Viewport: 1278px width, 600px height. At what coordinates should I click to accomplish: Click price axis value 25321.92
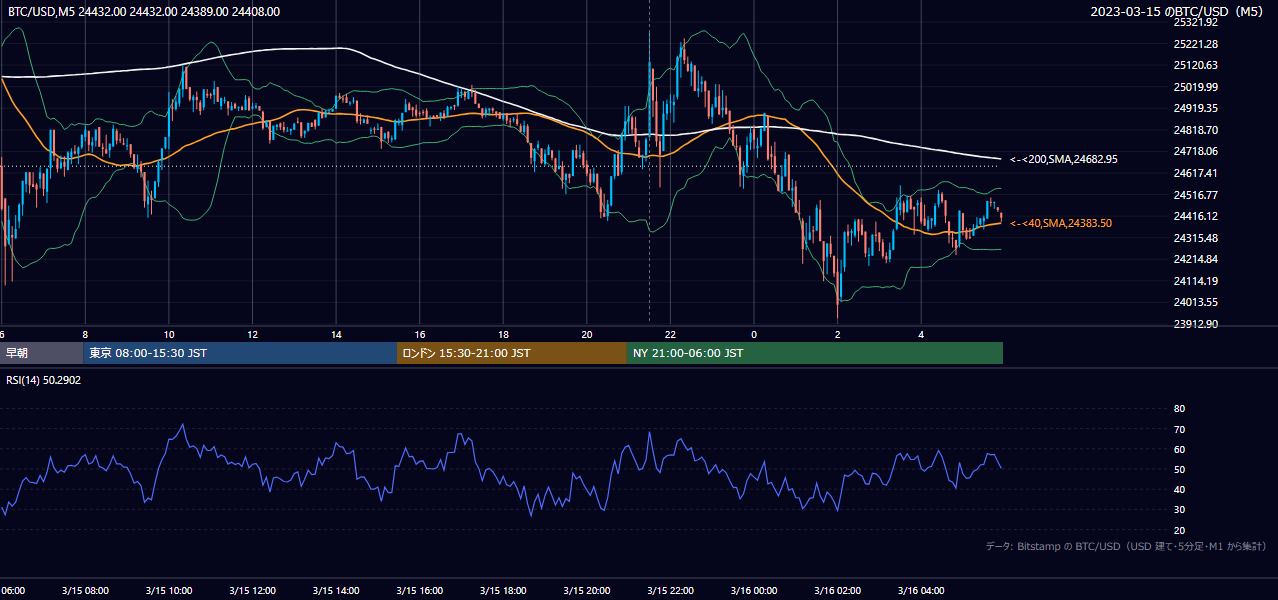point(1195,22)
